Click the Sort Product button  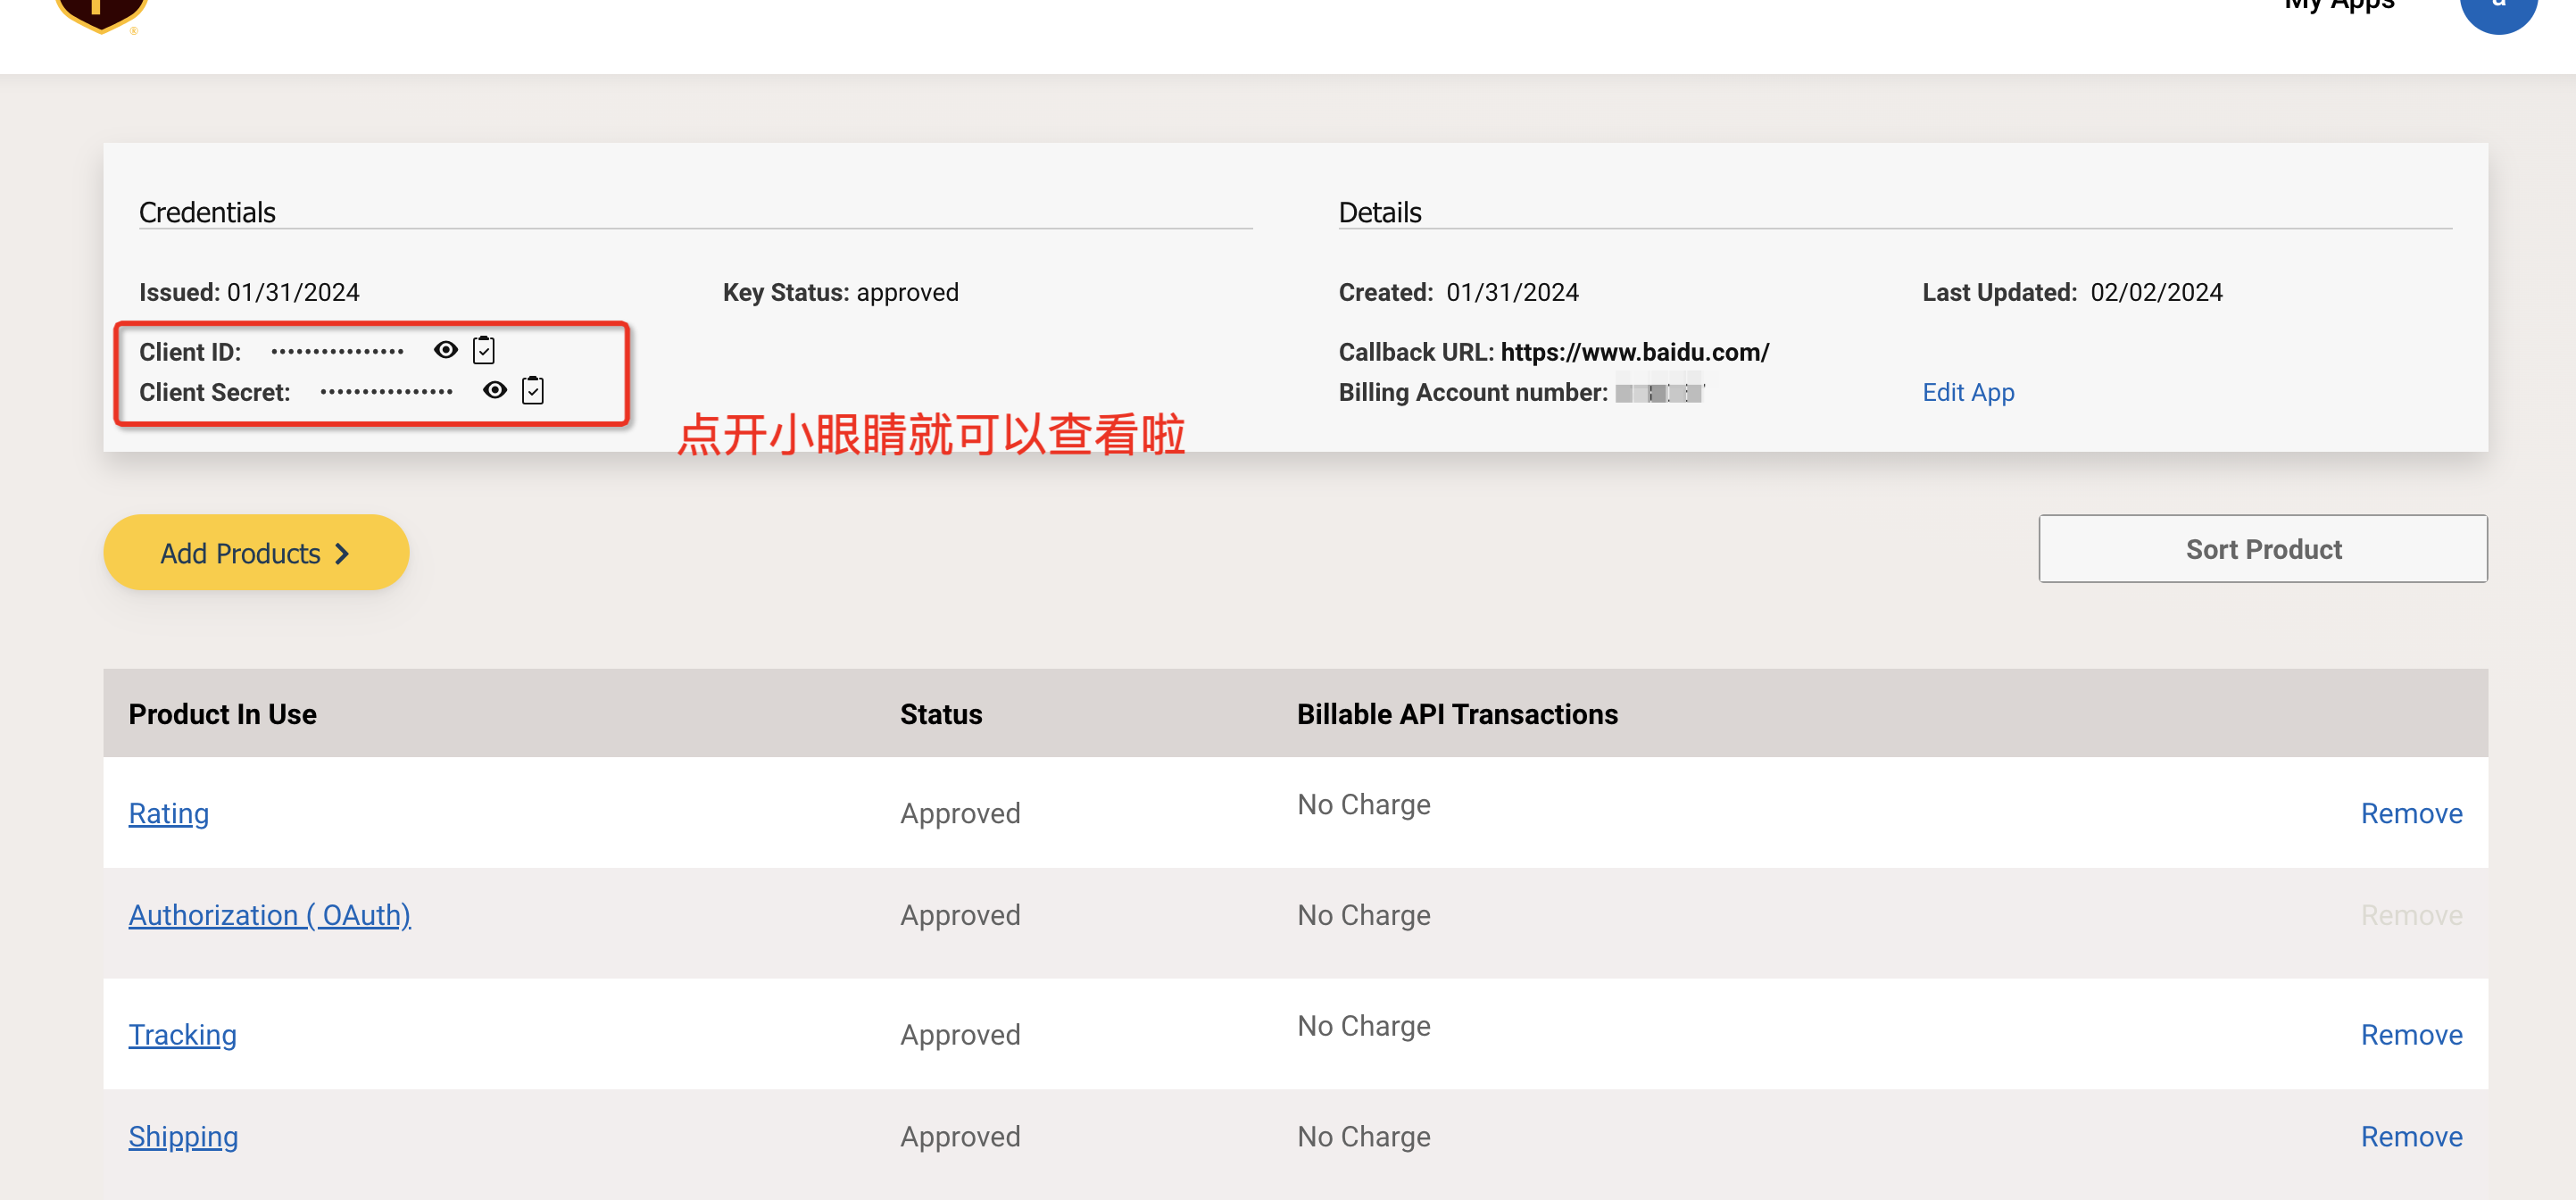[x=2263, y=549]
